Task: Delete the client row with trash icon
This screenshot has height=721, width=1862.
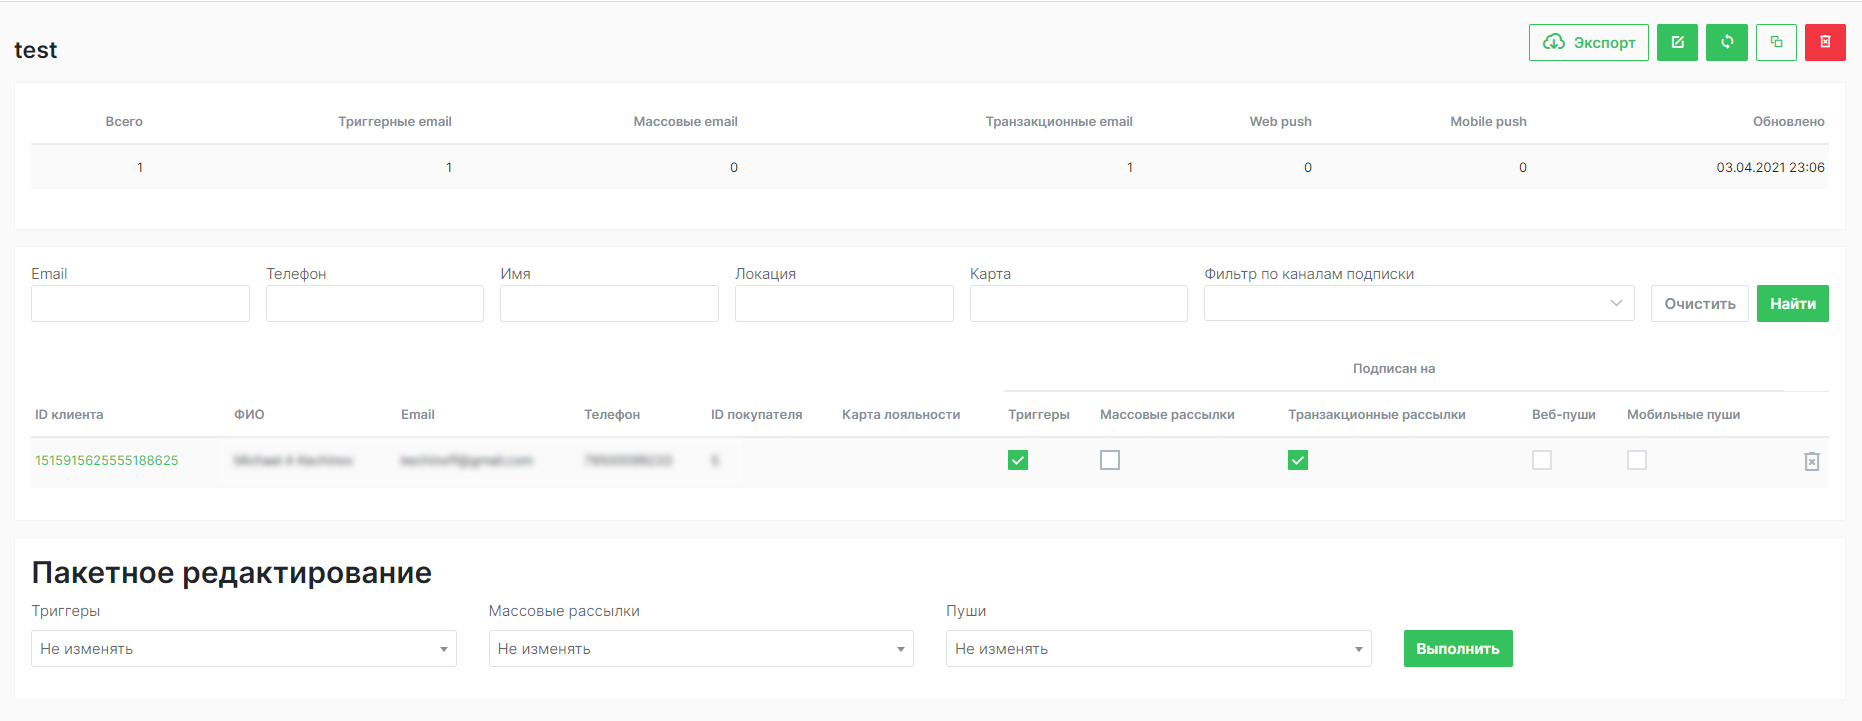Action: [1811, 461]
